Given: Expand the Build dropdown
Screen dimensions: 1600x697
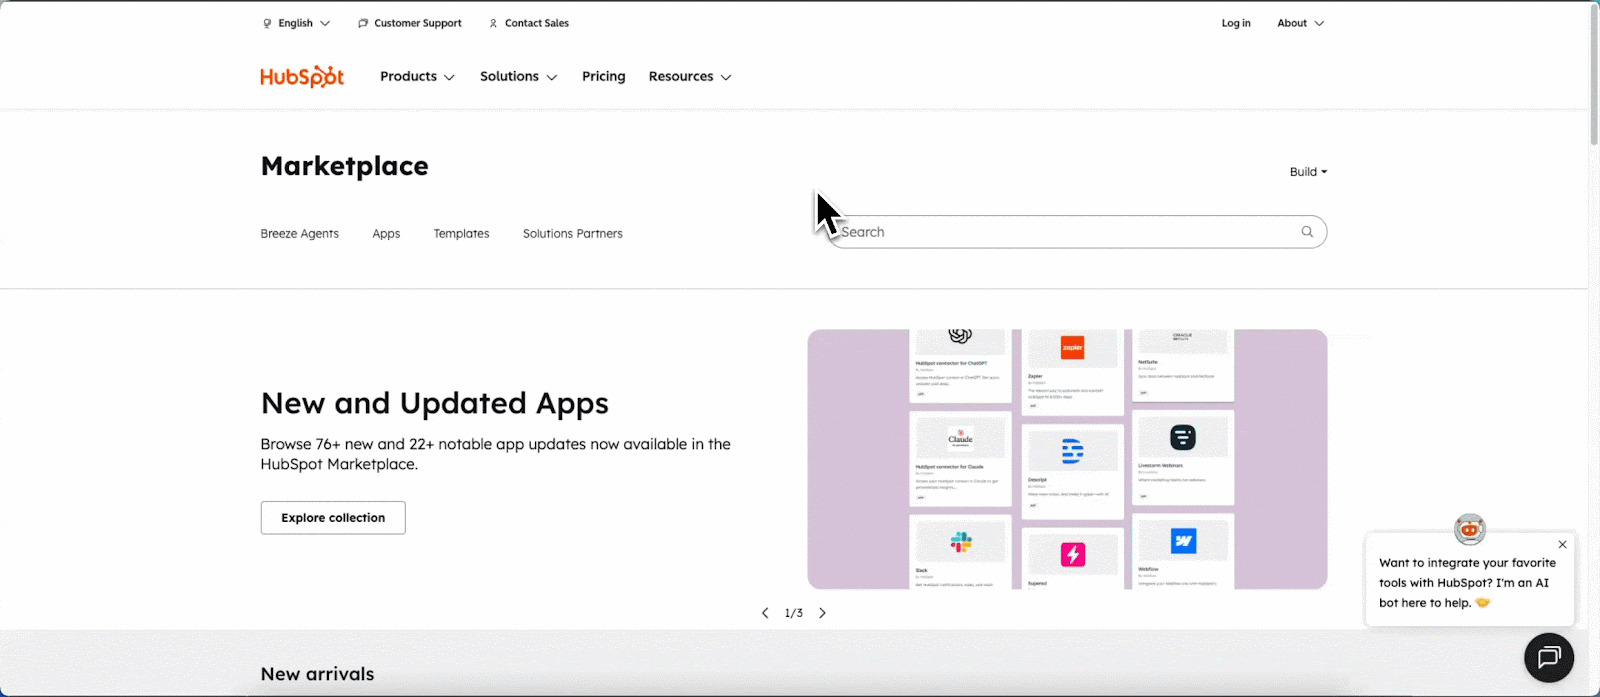Looking at the screenshot, I should click(x=1308, y=172).
